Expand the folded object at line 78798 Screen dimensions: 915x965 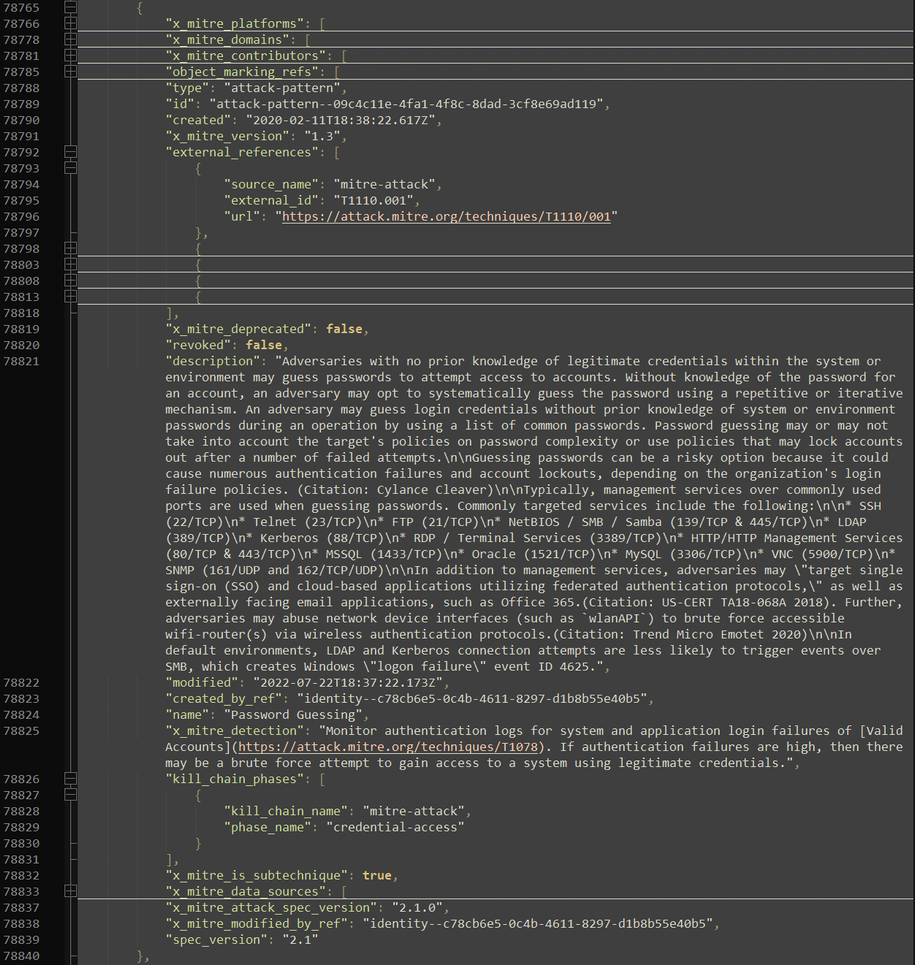point(68,248)
